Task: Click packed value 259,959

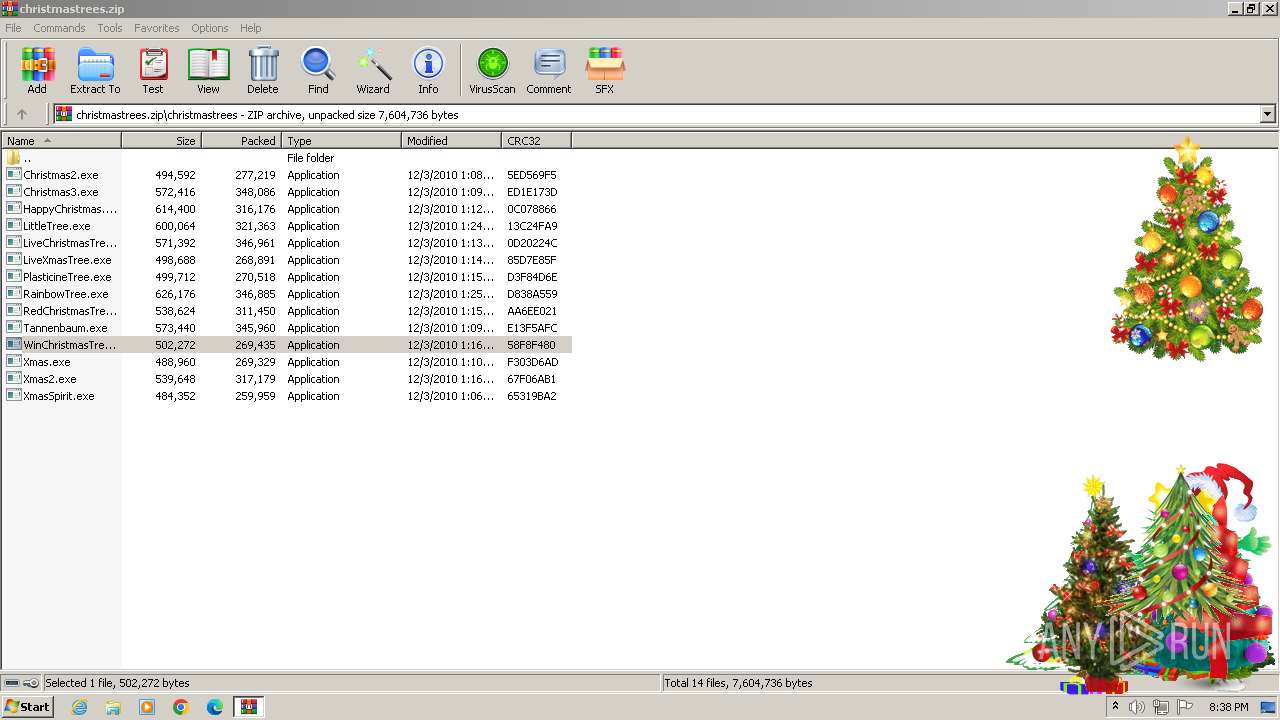Action: (x=255, y=396)
